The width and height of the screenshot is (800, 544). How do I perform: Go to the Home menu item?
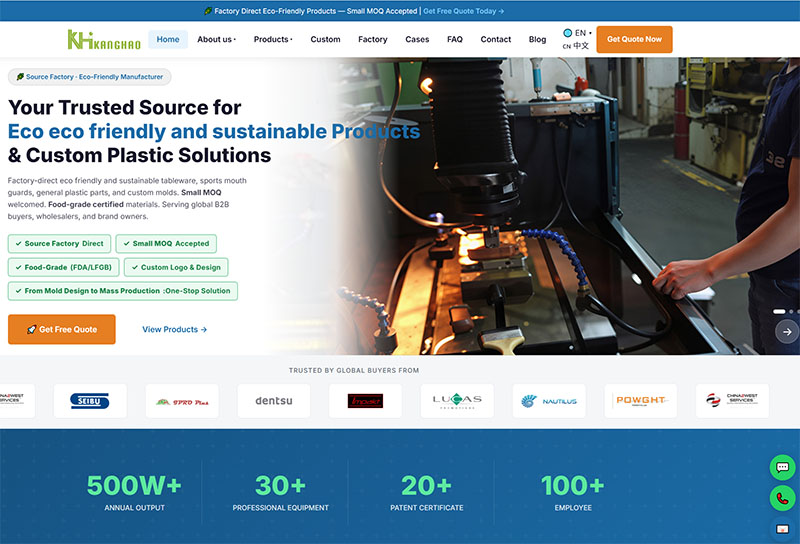tap(168, 39)
